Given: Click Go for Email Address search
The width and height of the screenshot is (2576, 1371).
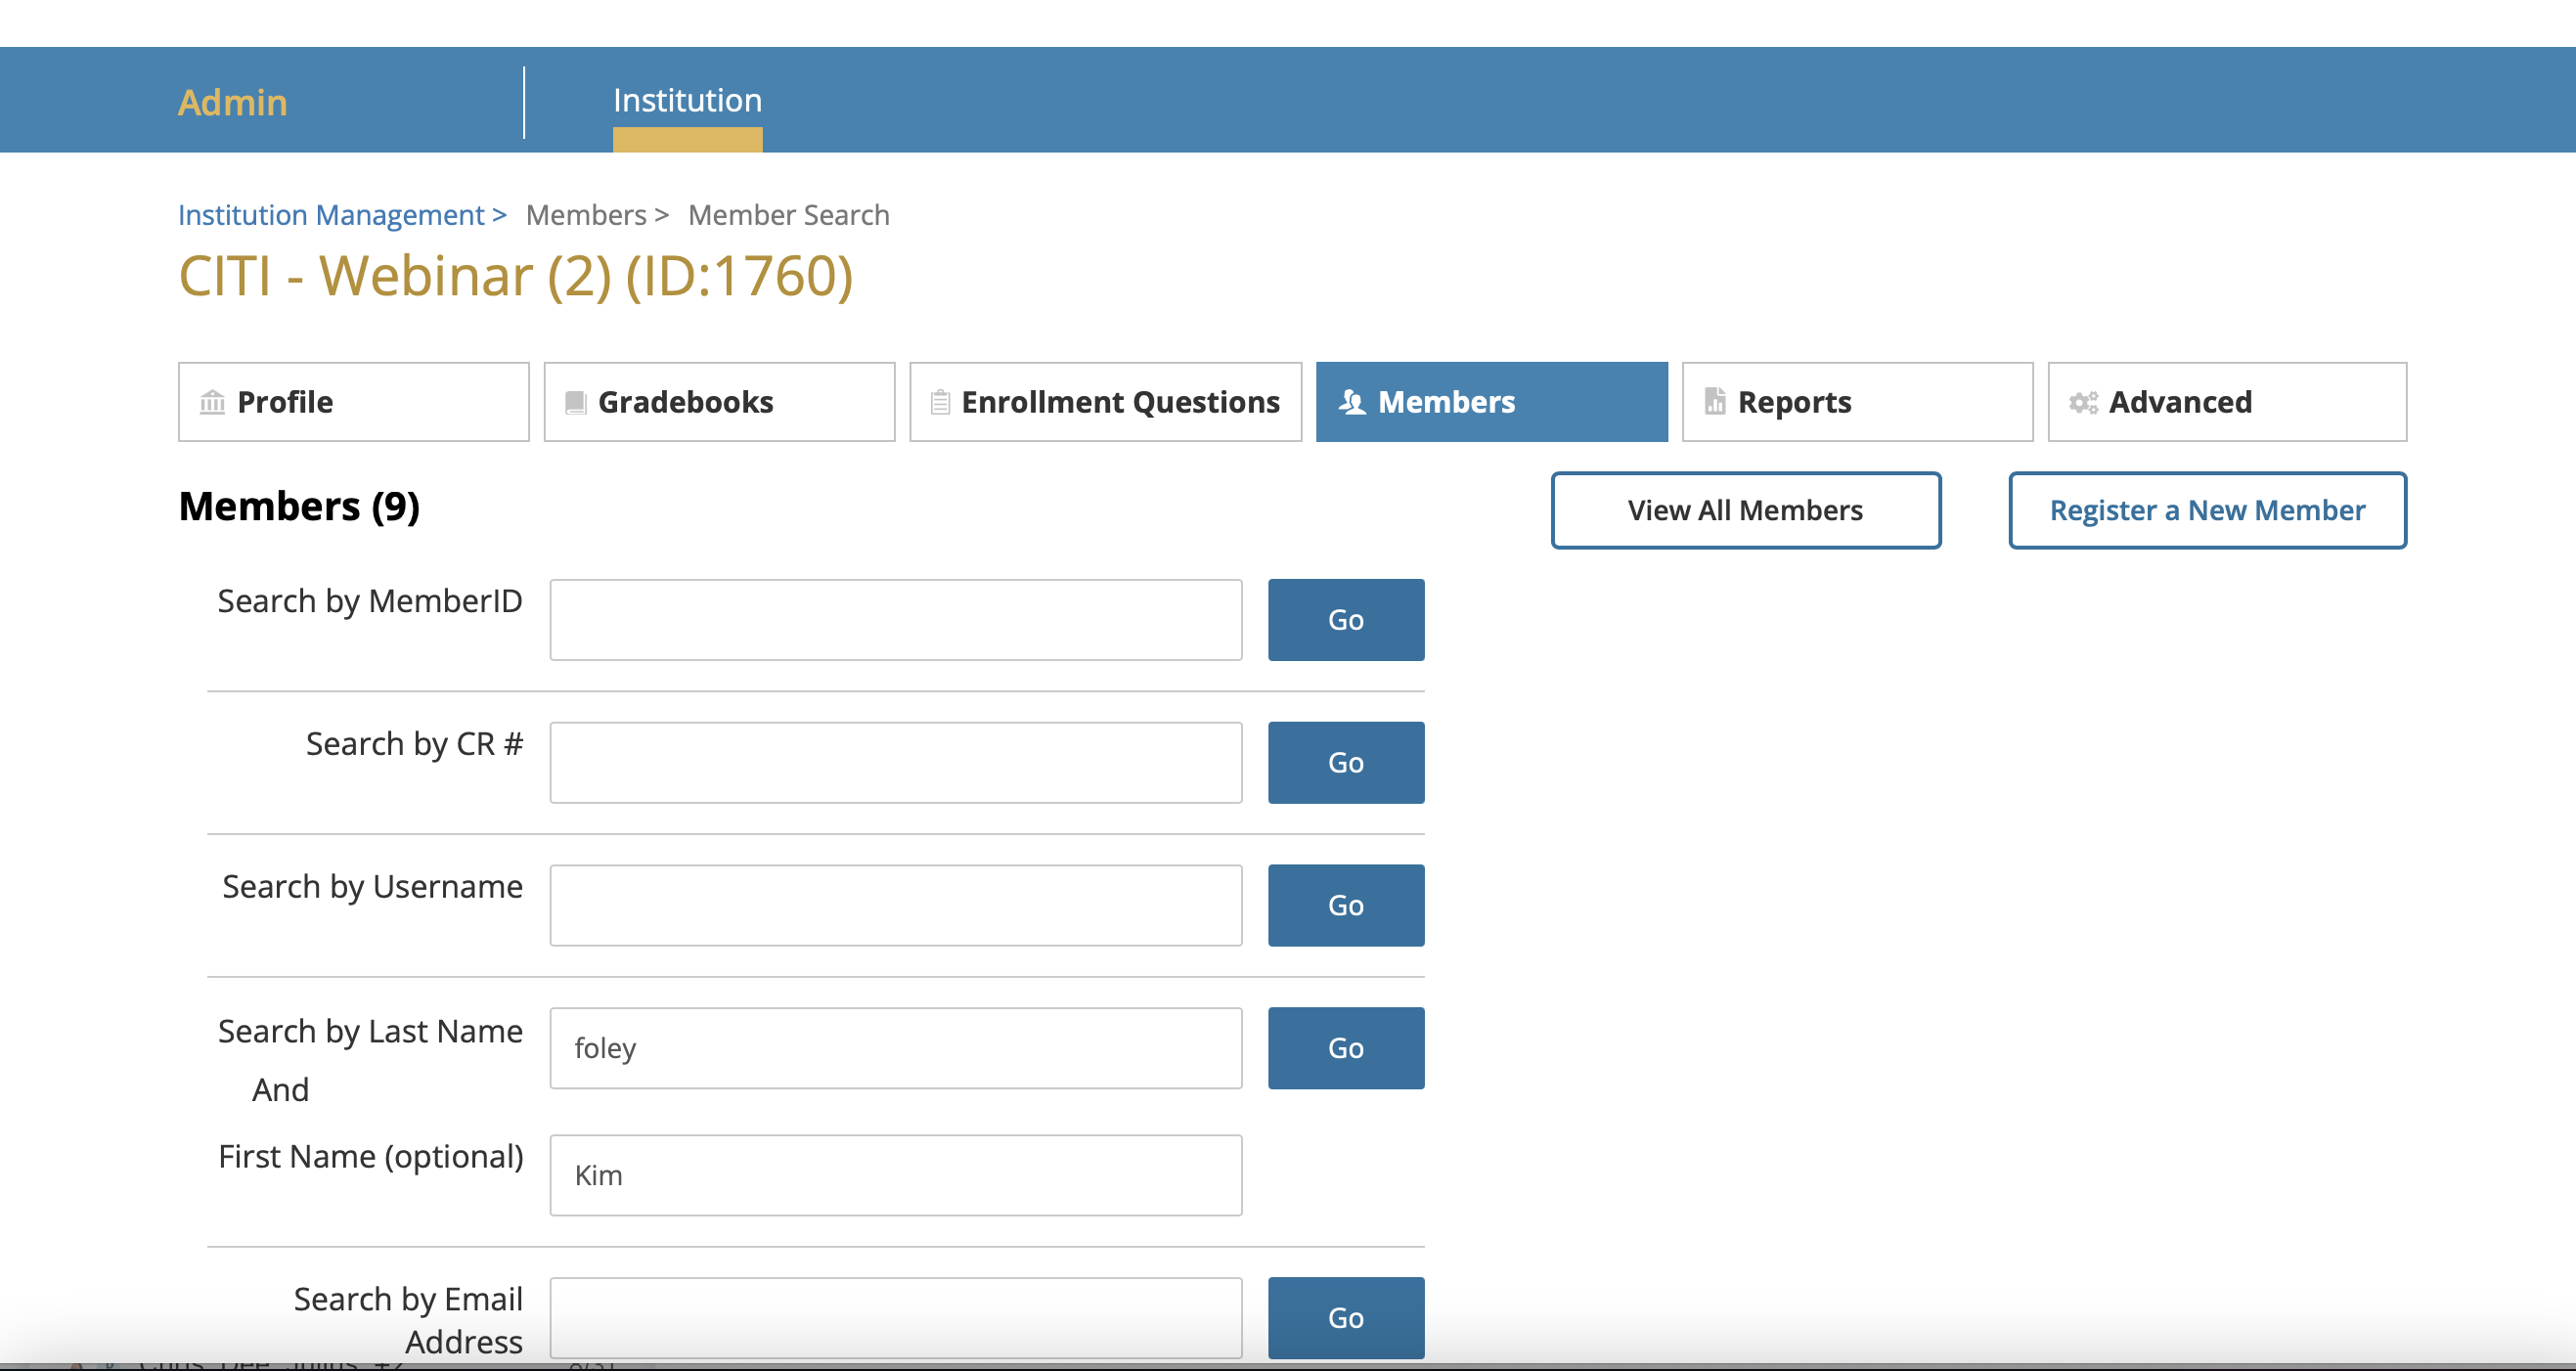Looking at the screenshot, I should [1346, 1318].
